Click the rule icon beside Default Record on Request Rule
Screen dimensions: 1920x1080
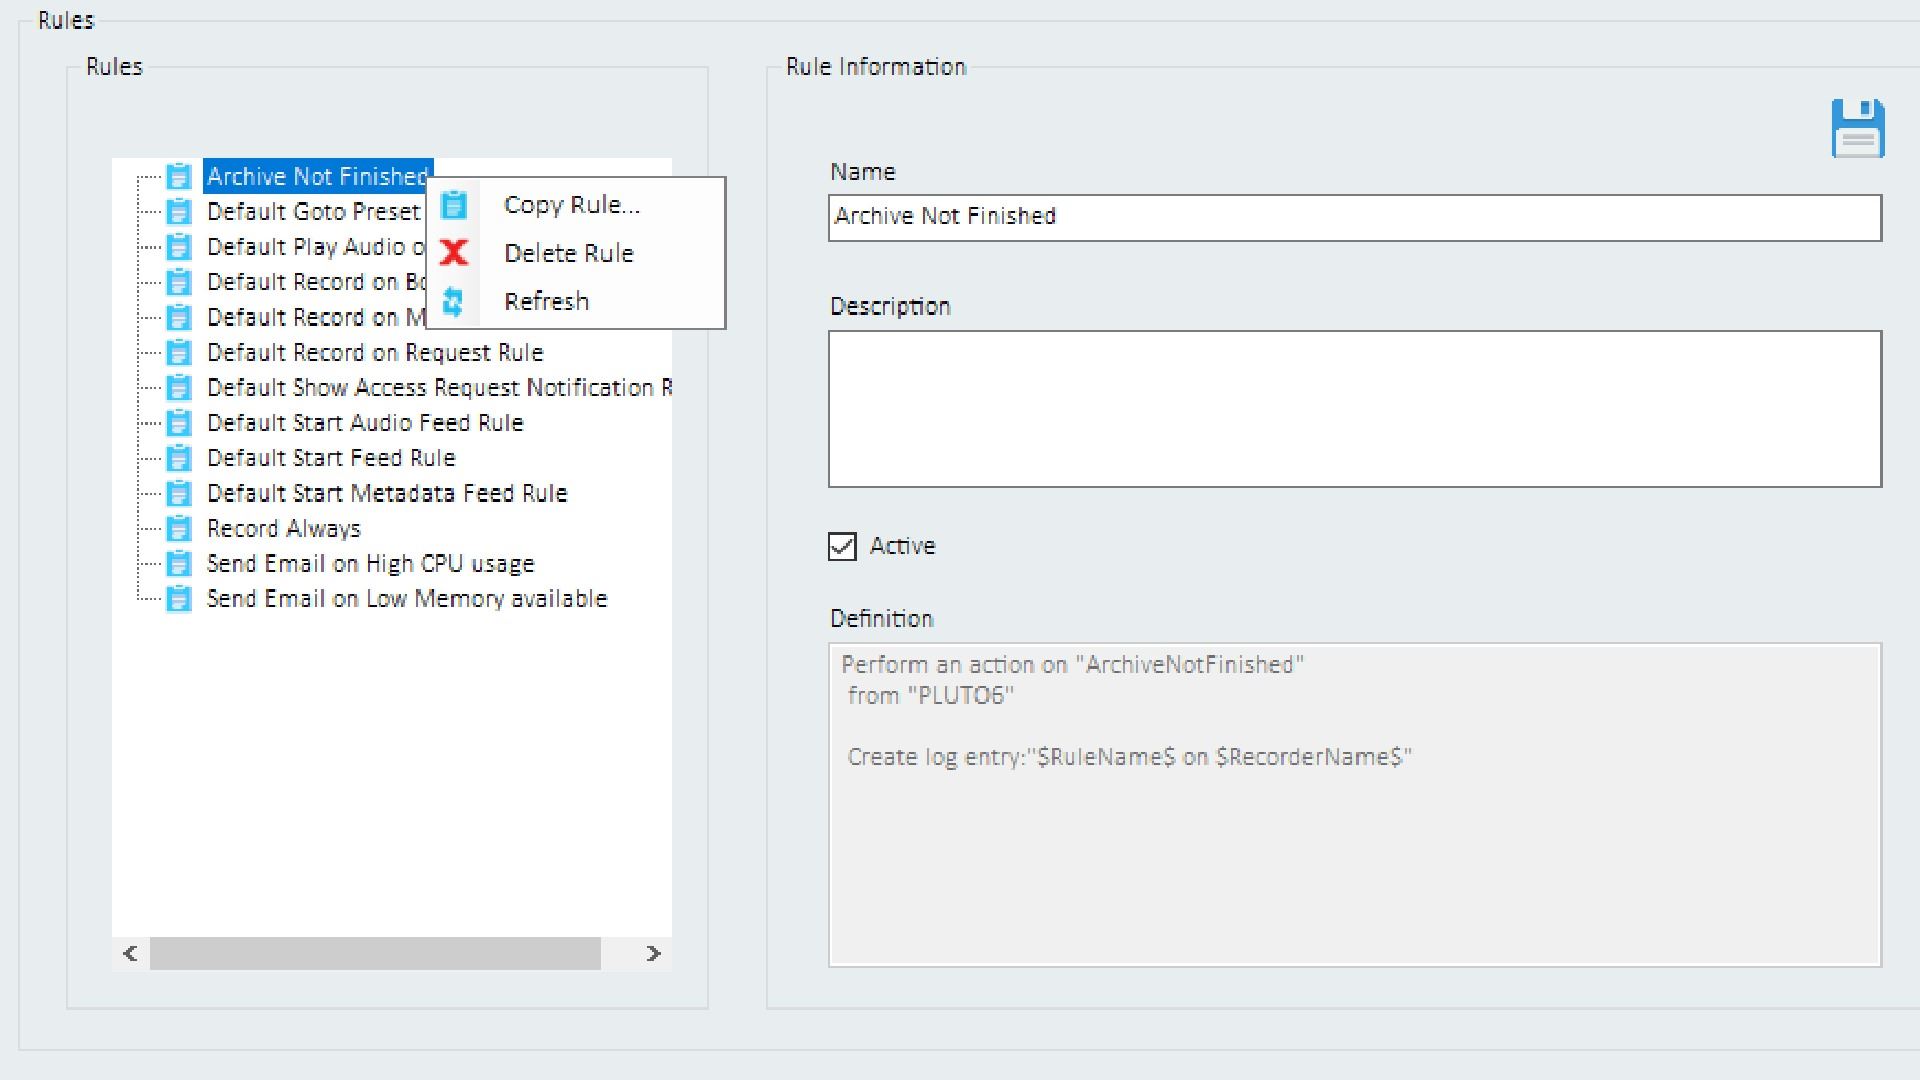pos(179,353)
